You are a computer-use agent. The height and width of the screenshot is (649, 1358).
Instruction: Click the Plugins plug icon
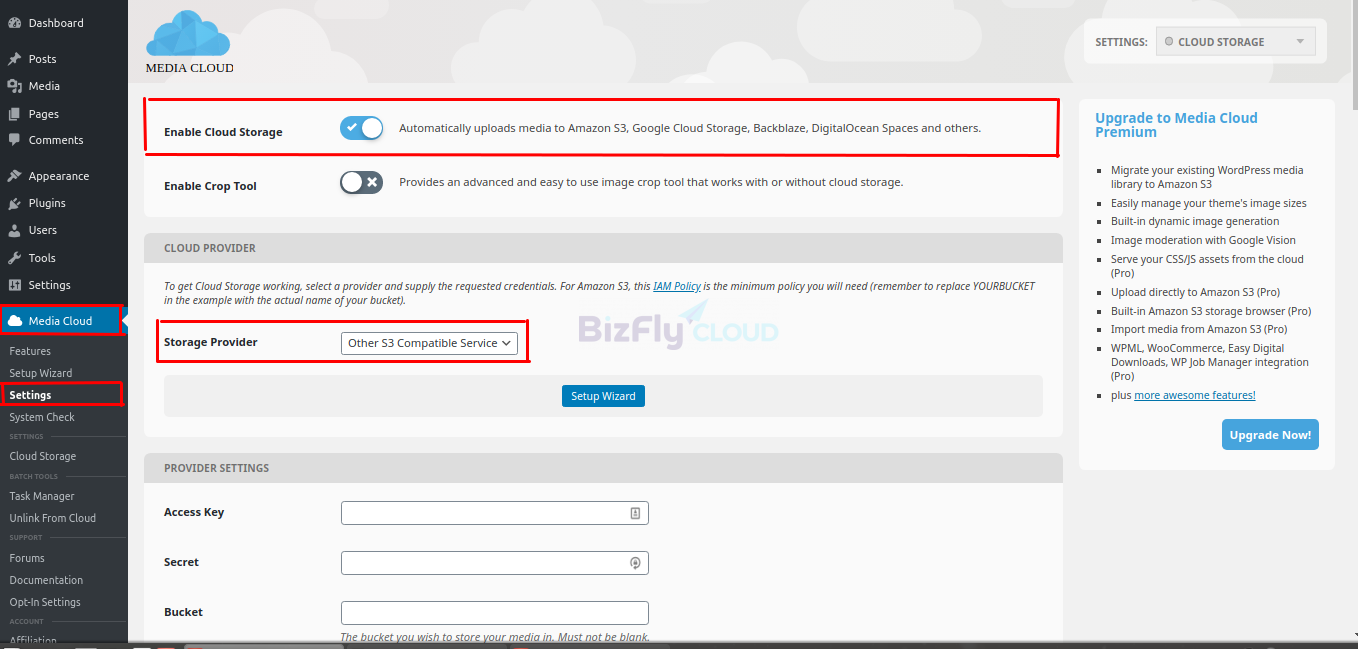[14, 203]
